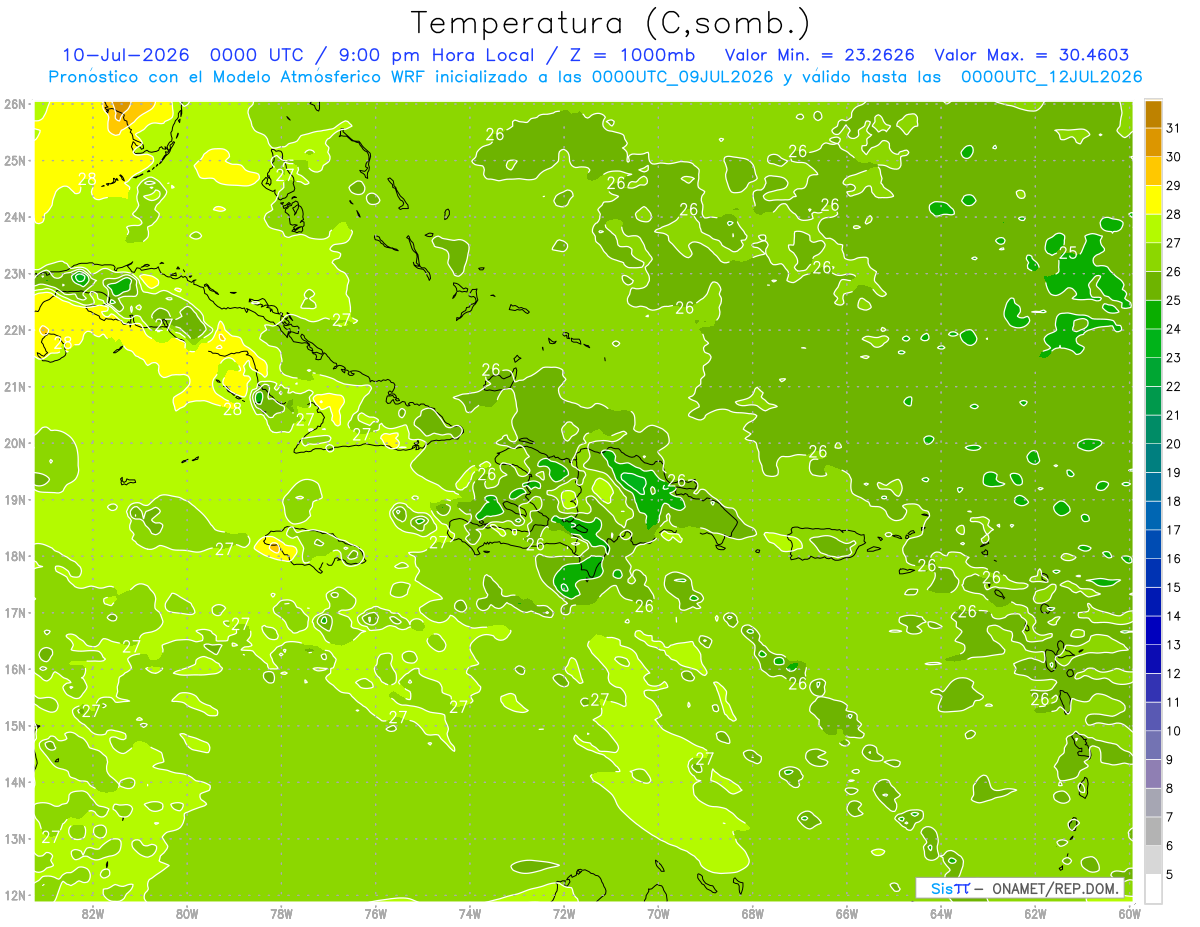
Task: Pick legend swatch between 29 and 30
Action: 1154,171
